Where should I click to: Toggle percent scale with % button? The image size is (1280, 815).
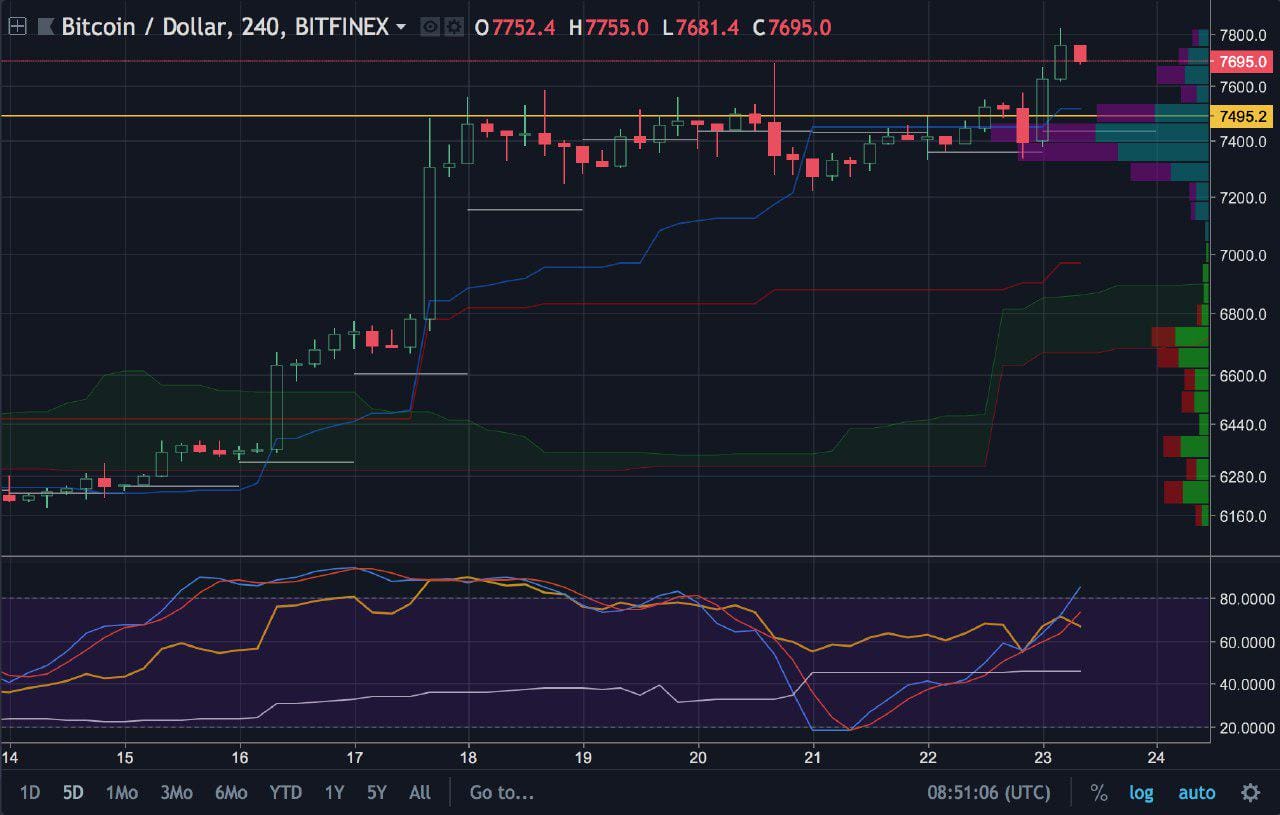click(1099, 793)
